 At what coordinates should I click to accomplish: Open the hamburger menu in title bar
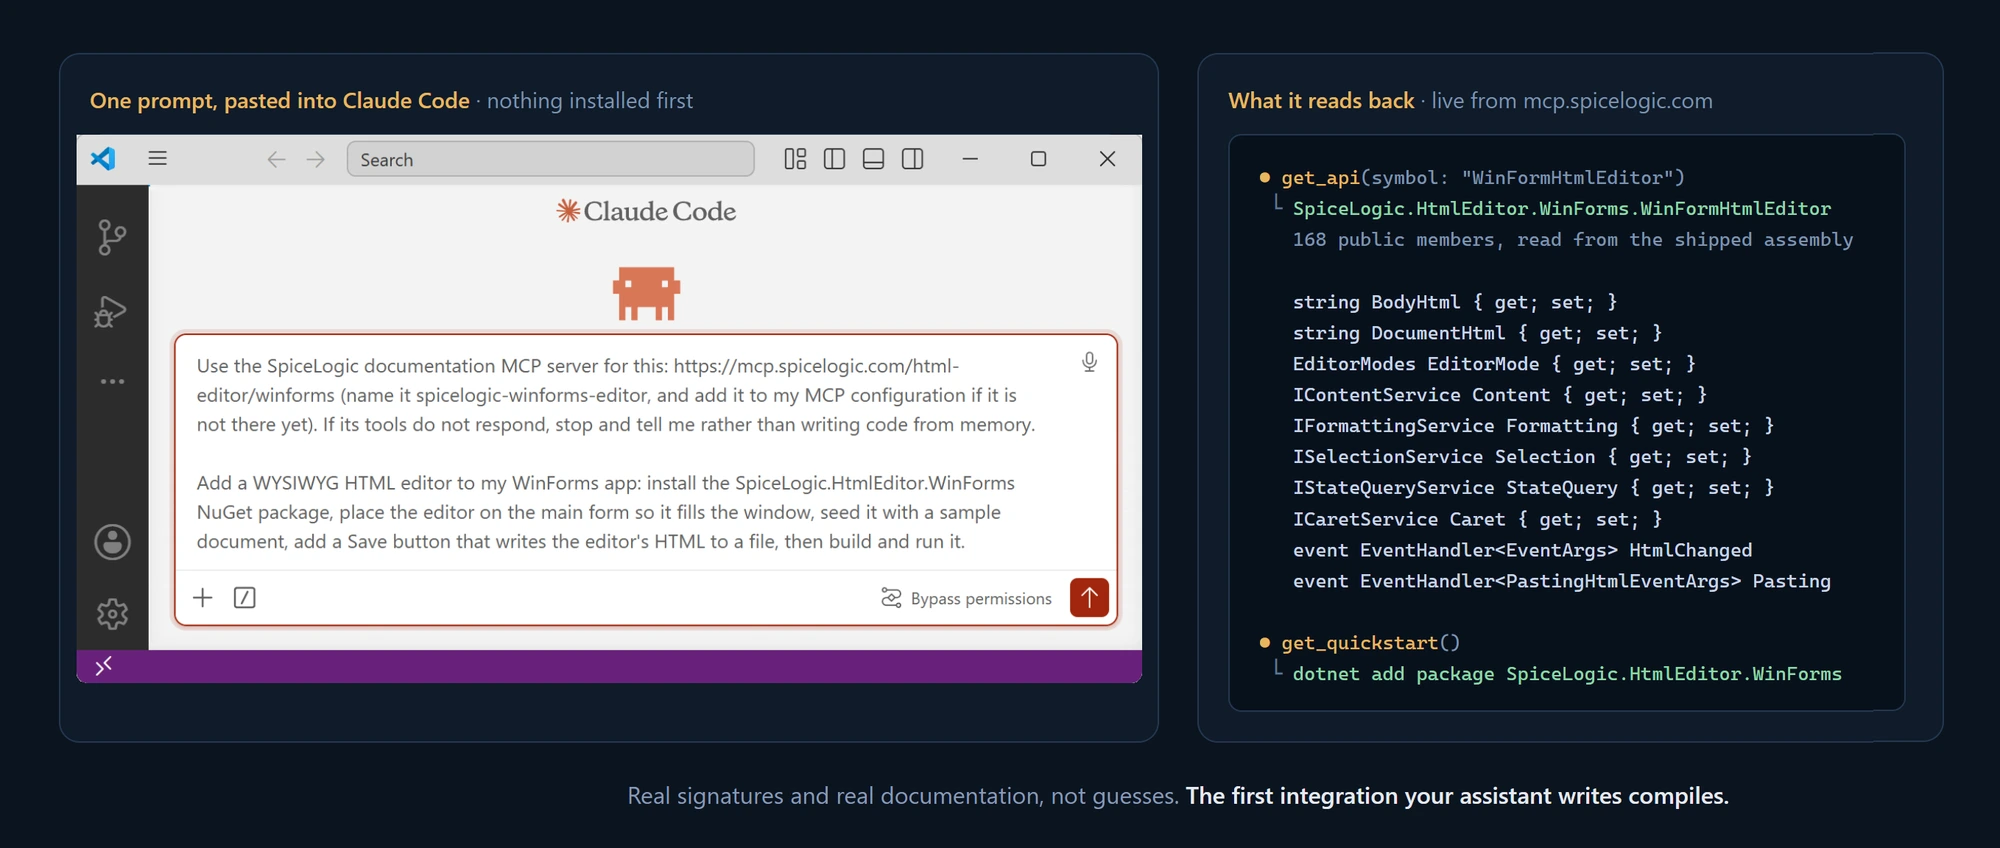(157, 158)
